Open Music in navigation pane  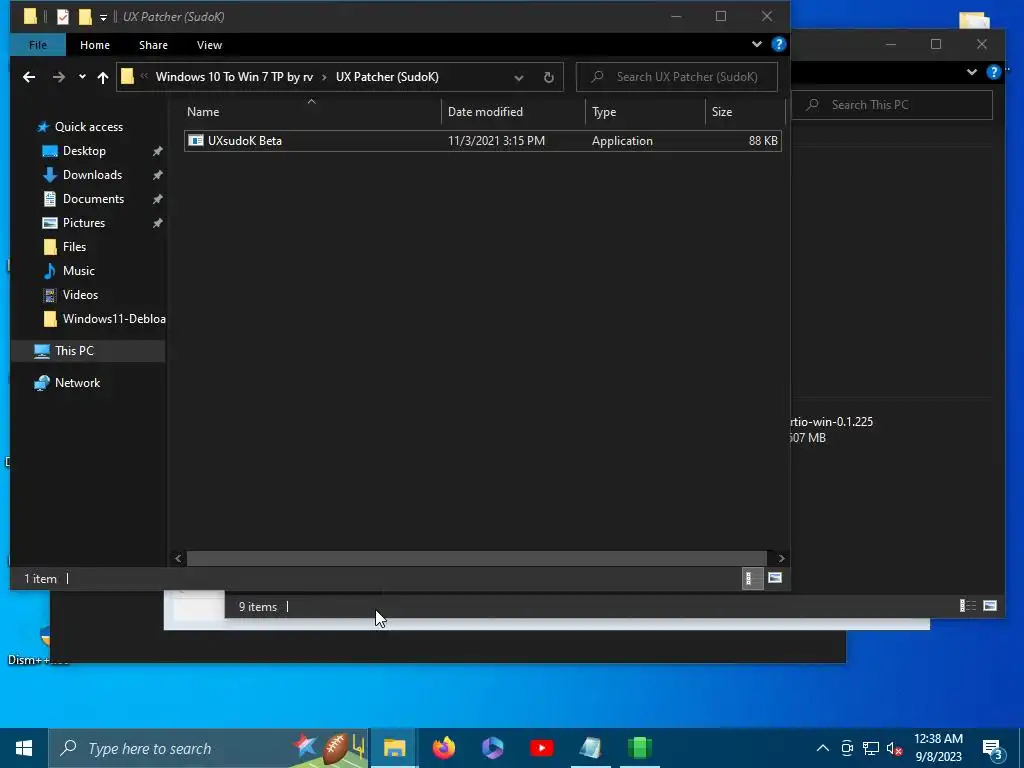(x=78, y=271)
